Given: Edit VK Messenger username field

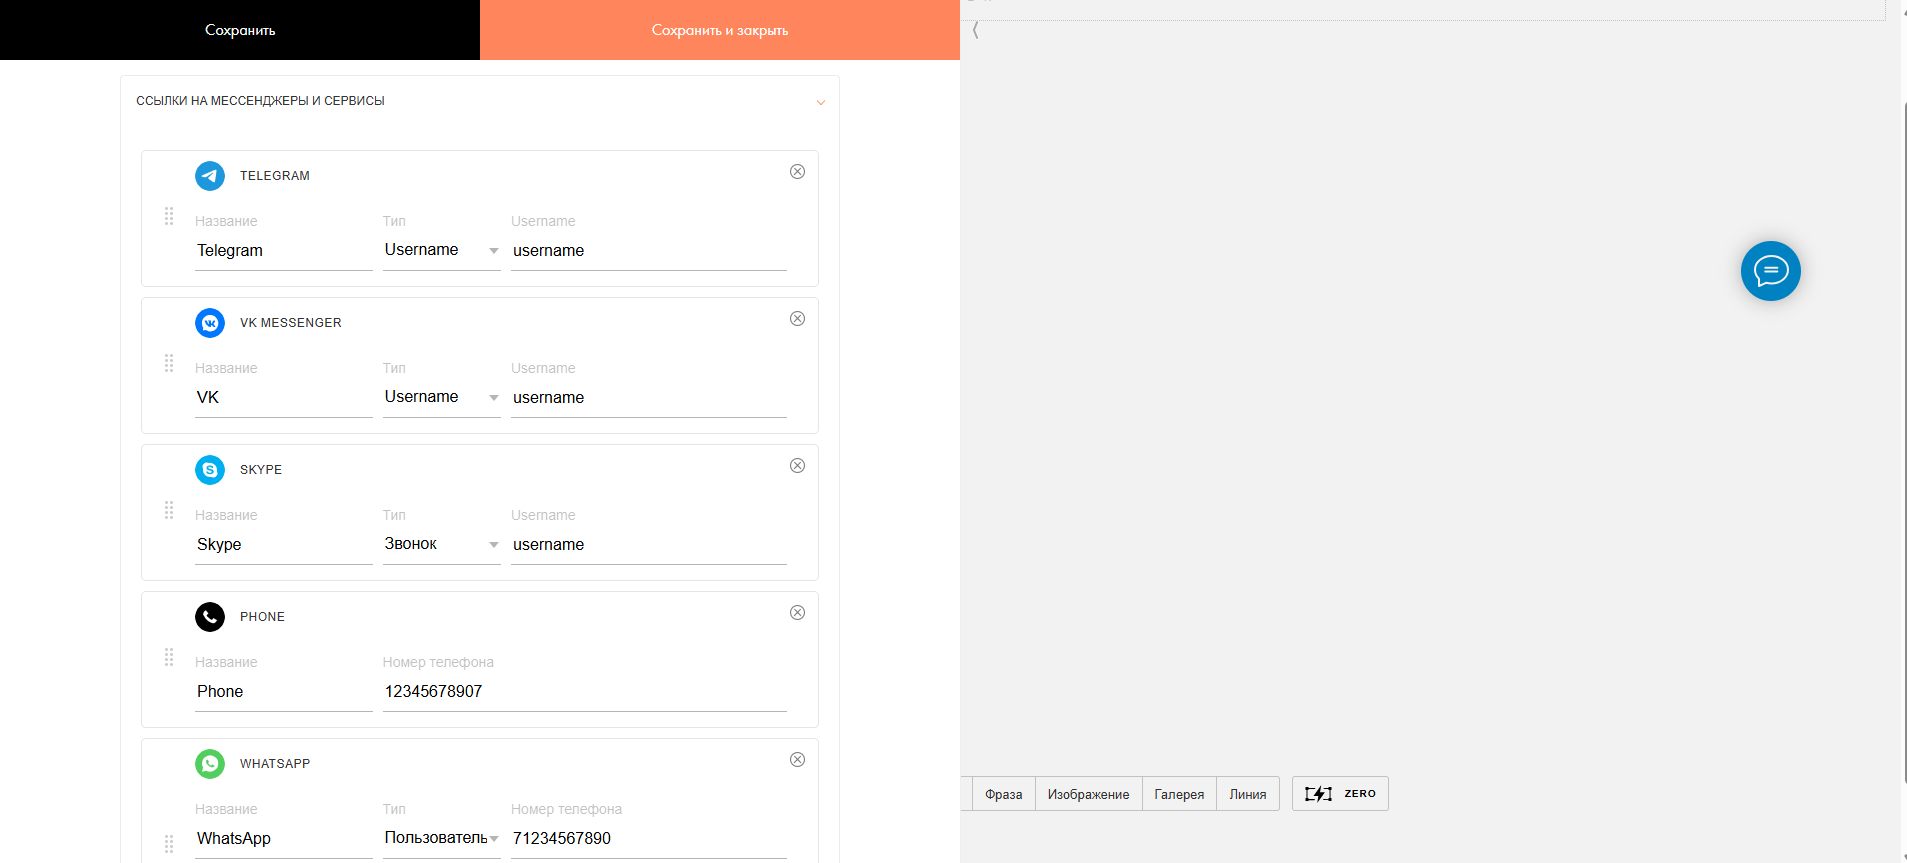Looking at the screenshot, I should click(x=649, y=398).
